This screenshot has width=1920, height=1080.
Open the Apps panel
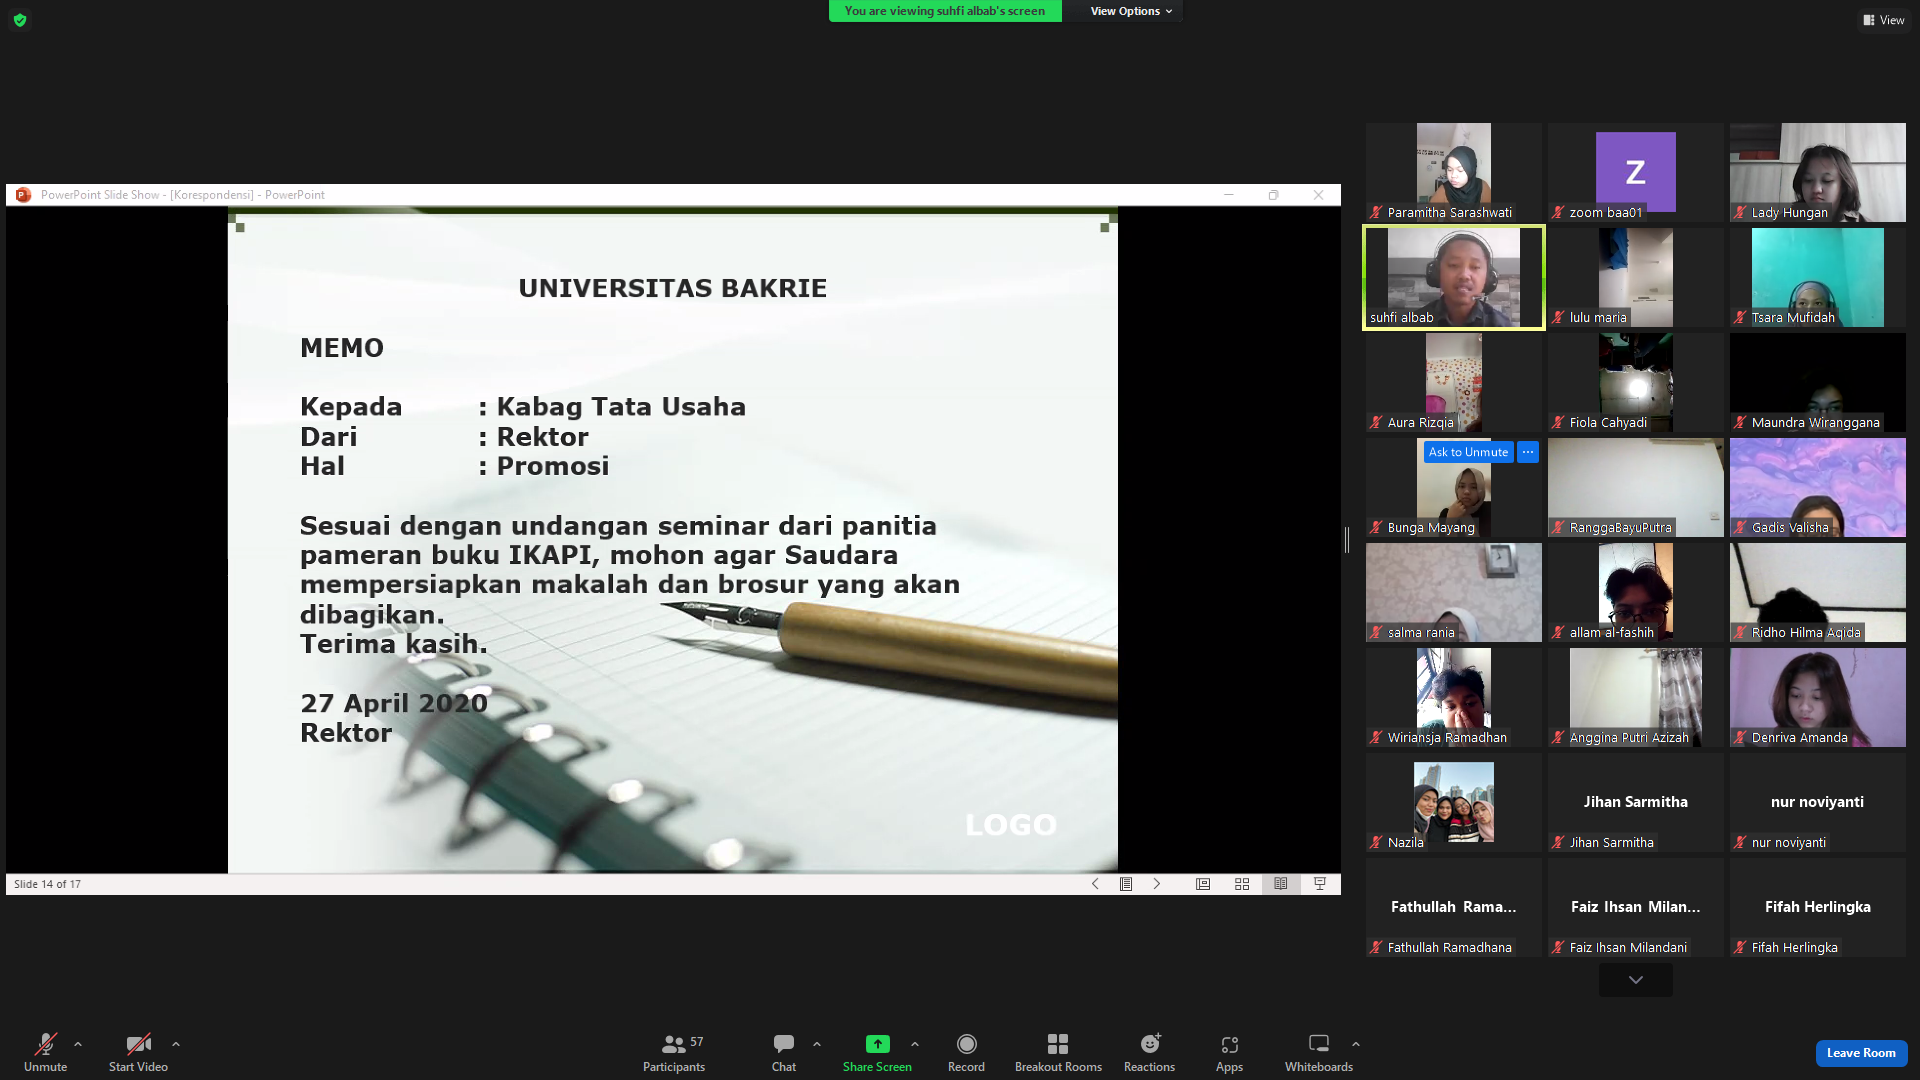point(1229,1052)
